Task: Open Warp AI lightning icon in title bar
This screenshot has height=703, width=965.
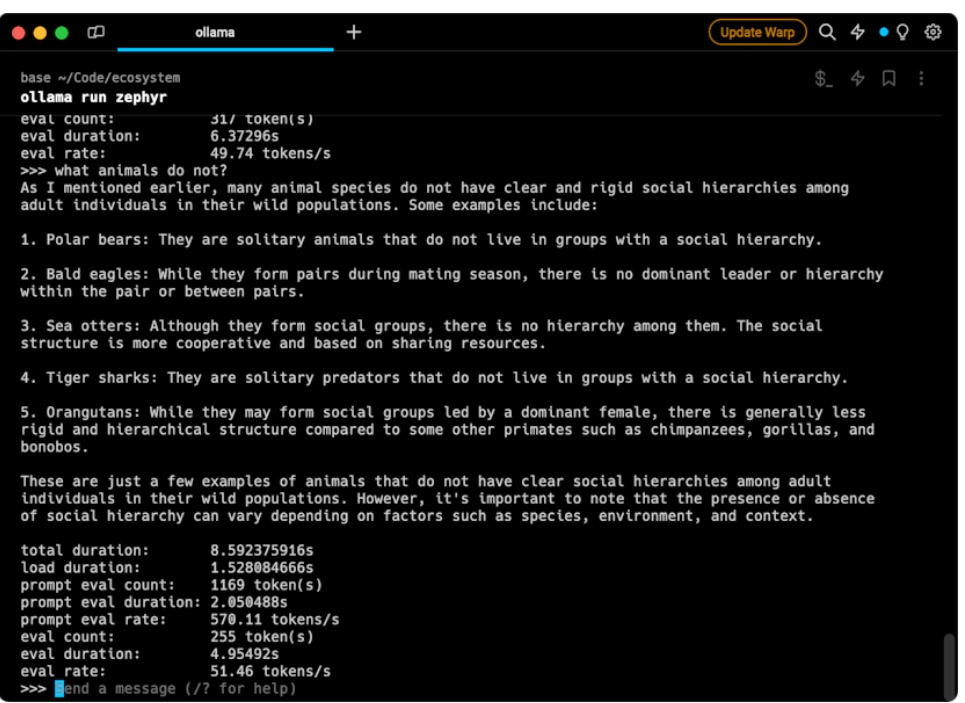Action: click(x=857, y=32)
